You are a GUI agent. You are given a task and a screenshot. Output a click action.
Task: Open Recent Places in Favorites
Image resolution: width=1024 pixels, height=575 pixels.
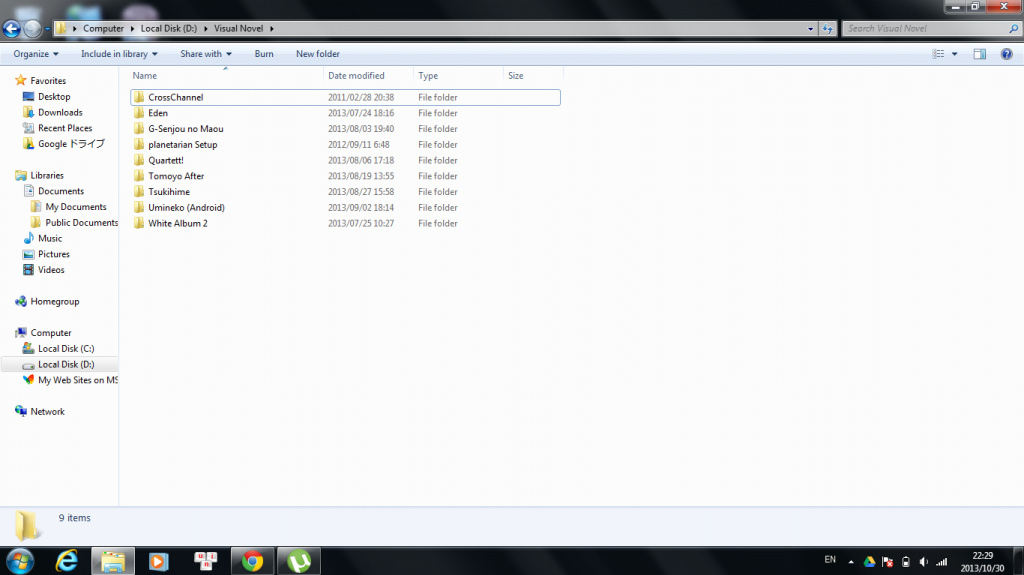click(65, 128)
